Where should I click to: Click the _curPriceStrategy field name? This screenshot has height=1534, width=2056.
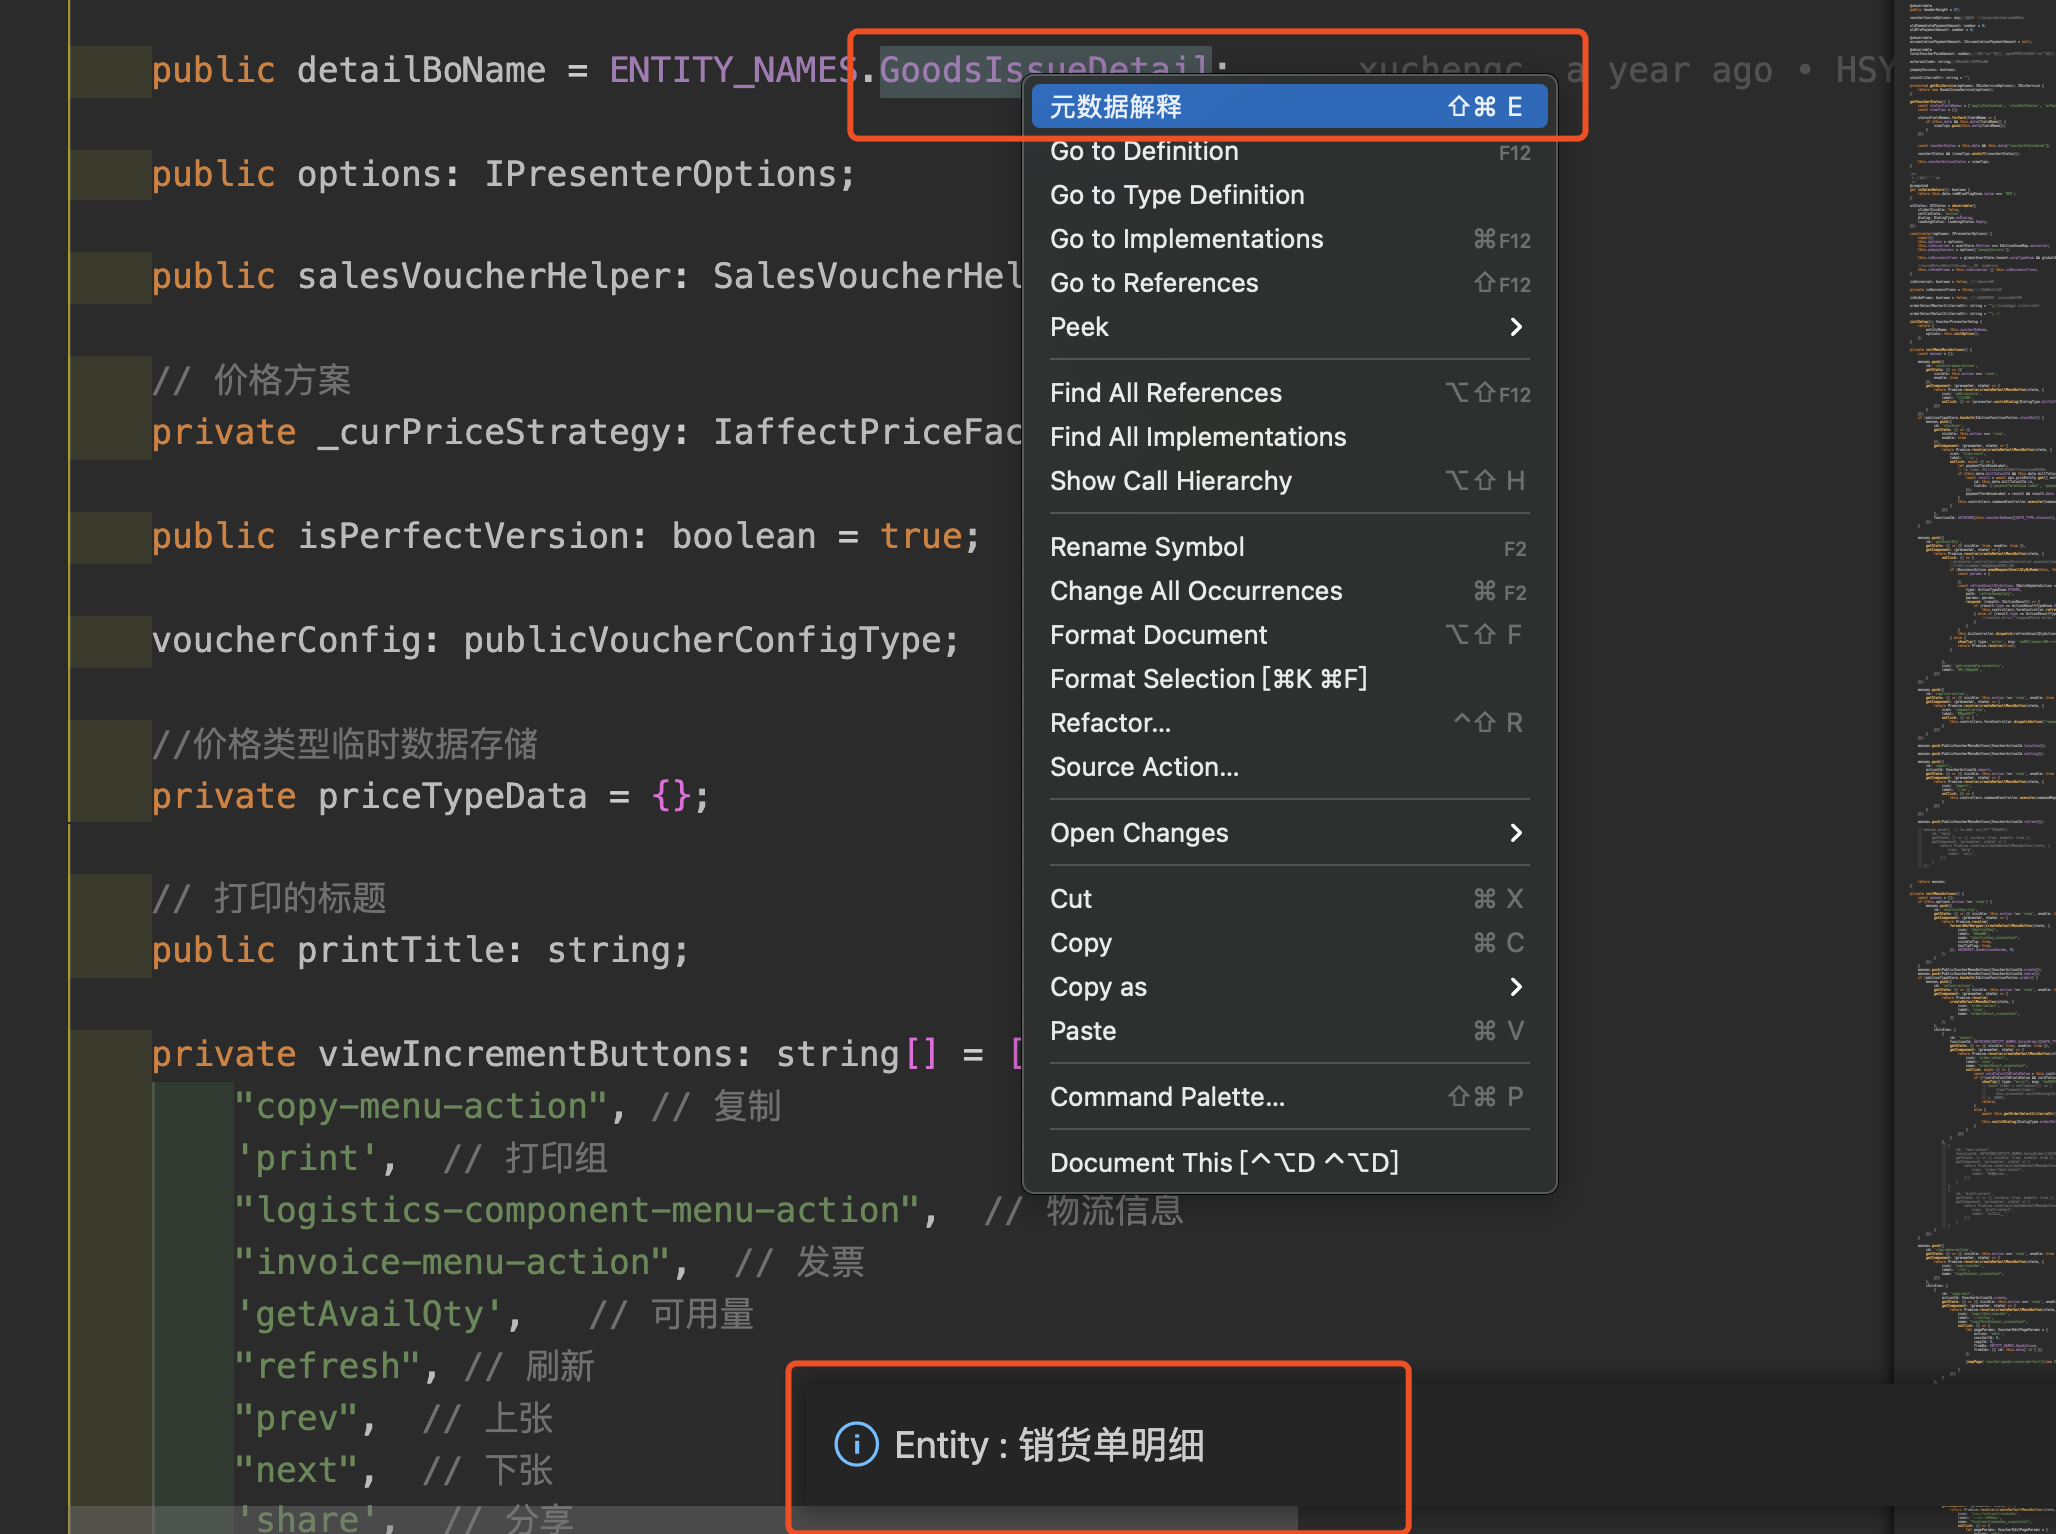tap(494, 432)
